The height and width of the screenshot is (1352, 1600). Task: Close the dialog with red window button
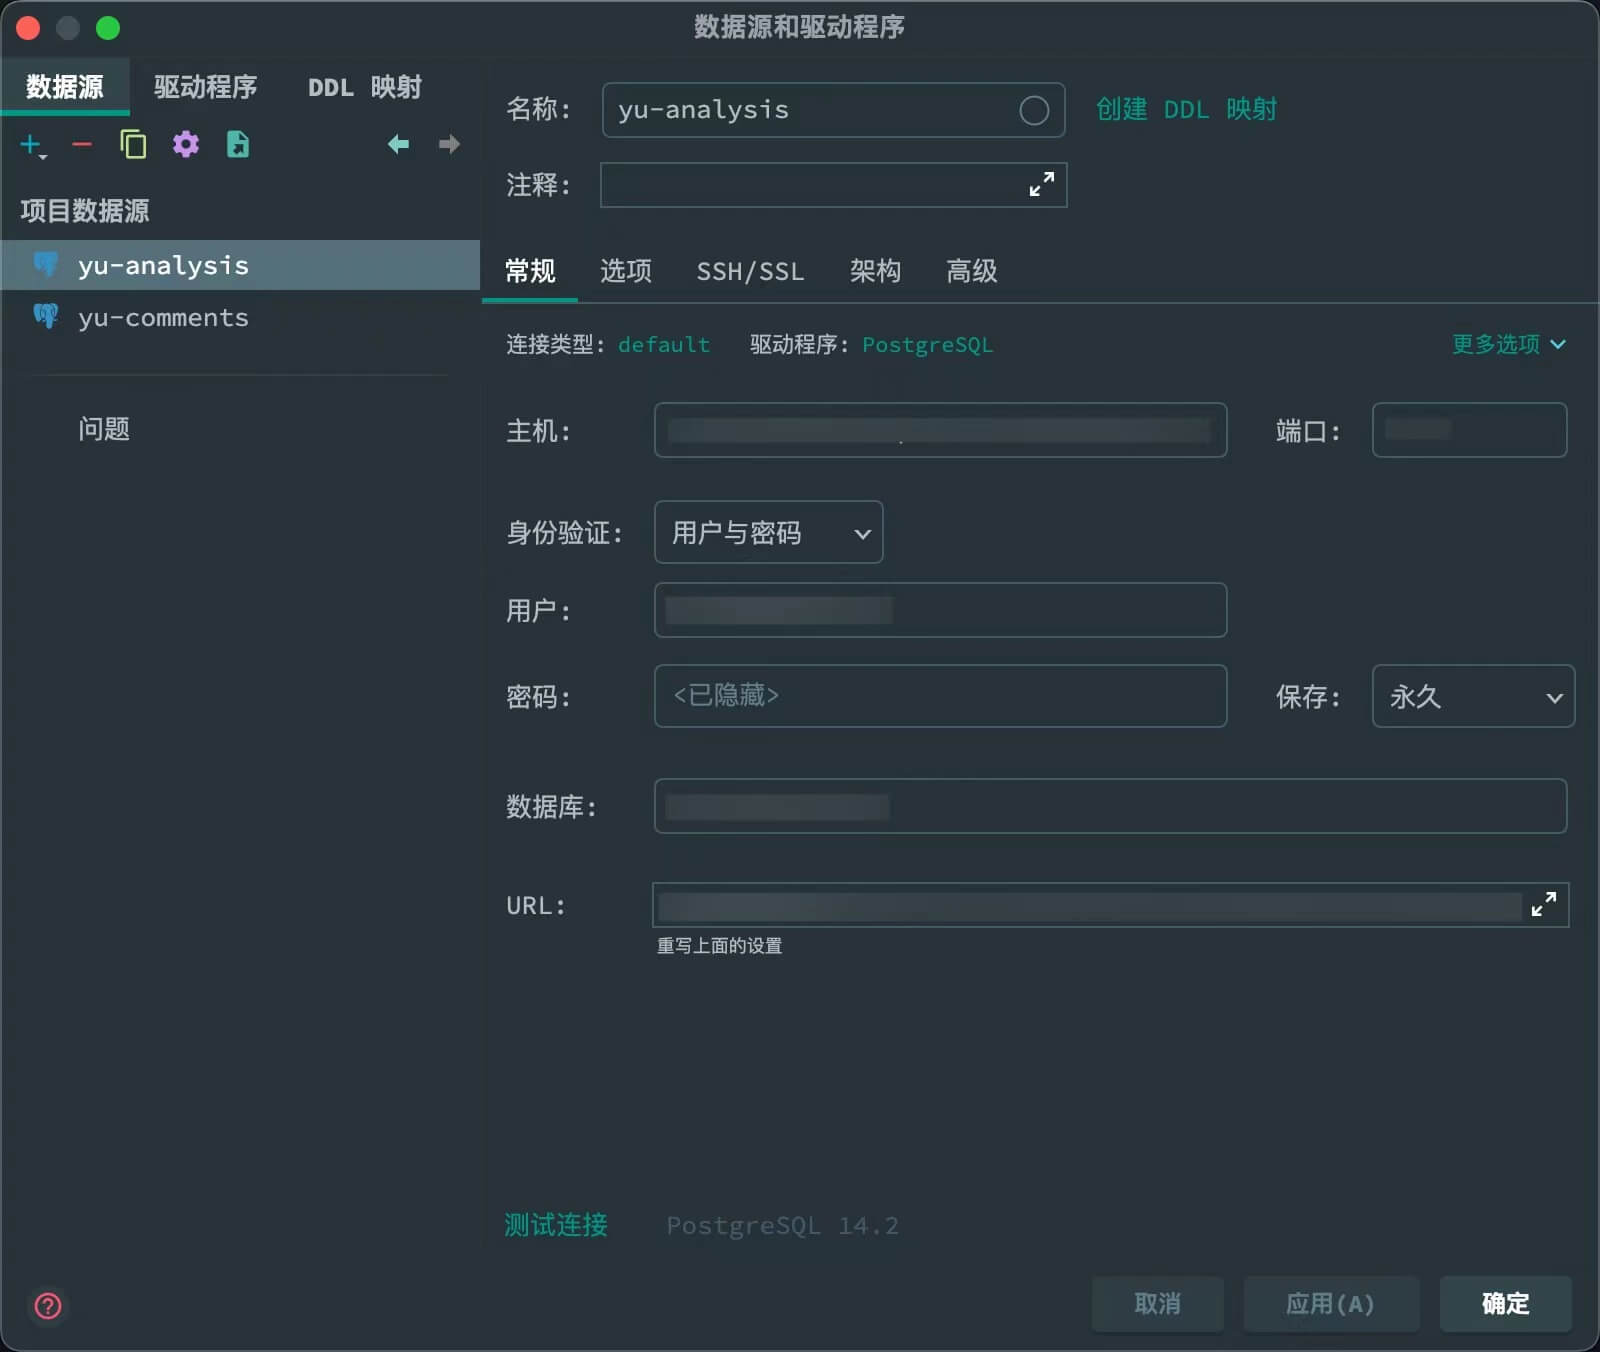[x=28, y=28]
